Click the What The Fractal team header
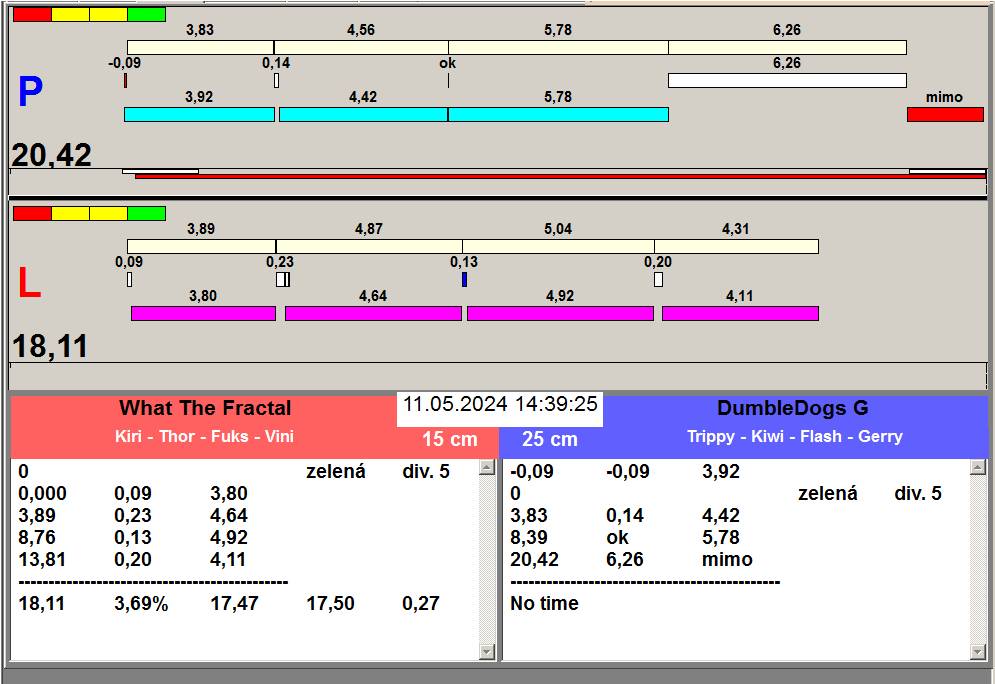This screenshot has height=684, width=995. pos(205,408)
